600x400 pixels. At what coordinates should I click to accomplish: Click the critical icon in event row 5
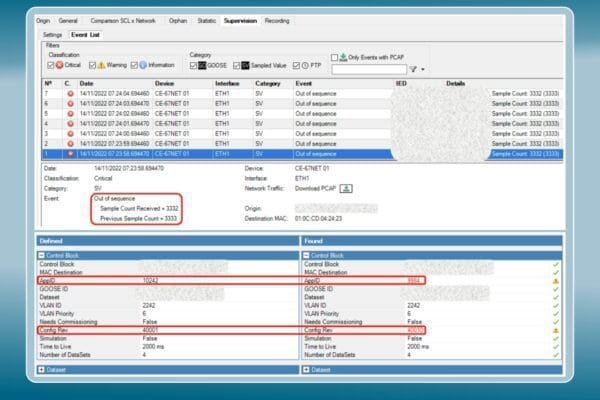70,114
